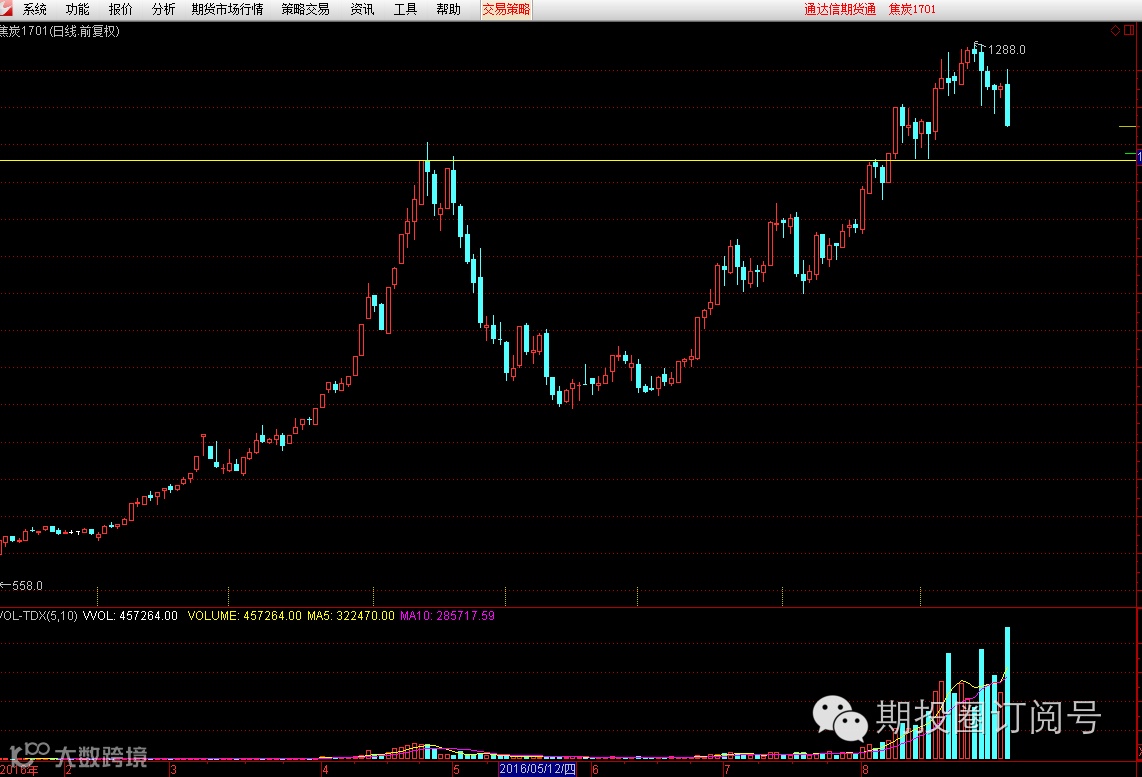Click the 通达信期货通 title text
The image size is (1142, 777).
pos(840,9)
